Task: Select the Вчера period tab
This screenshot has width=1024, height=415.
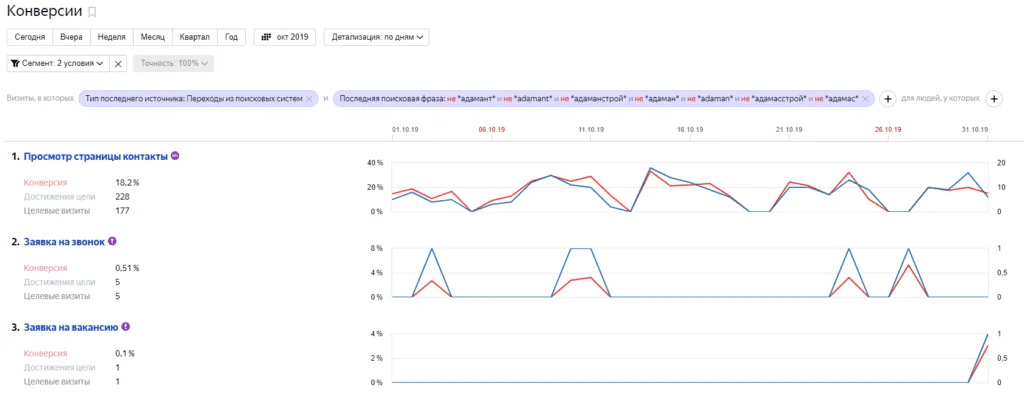Action: [71, 37]
